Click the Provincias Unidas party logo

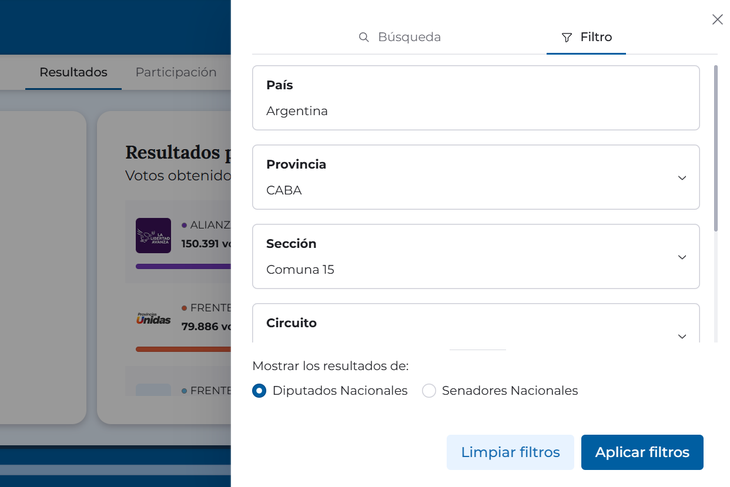coord(153,318)
